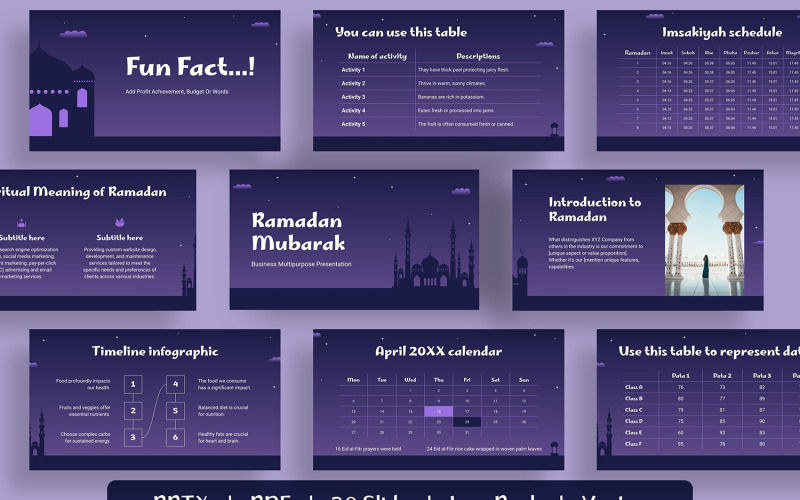Screen dimensions: 800x500
Task: Click the "April 20XX calendar" heading
Action: pos(438,352)
